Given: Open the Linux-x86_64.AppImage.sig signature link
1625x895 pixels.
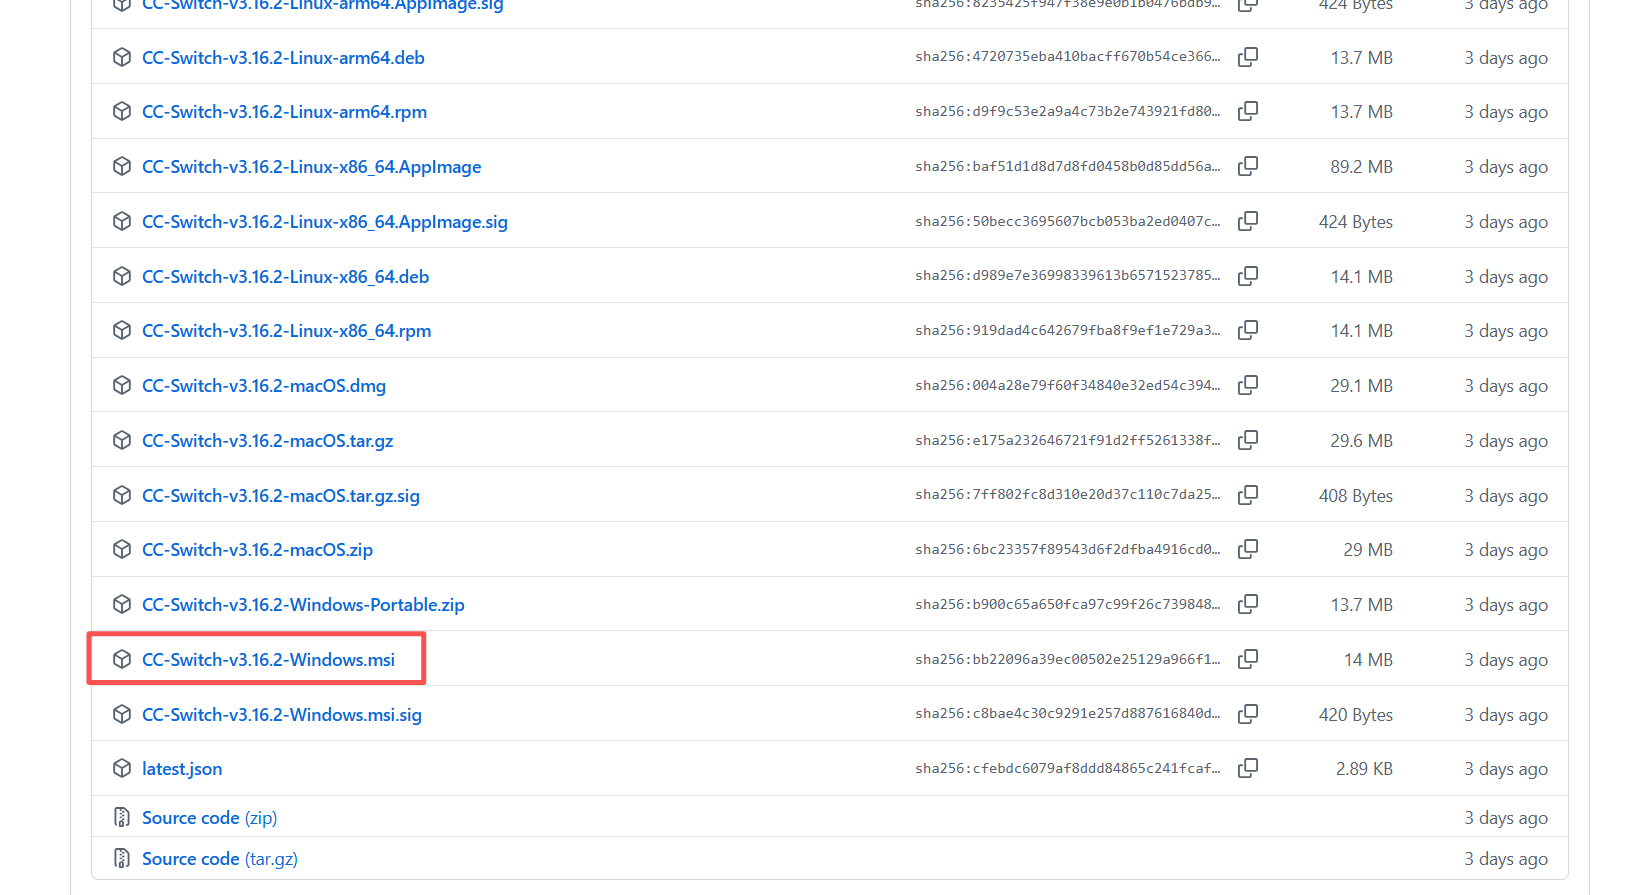Looking at the screenshot, I should (325, 222).
